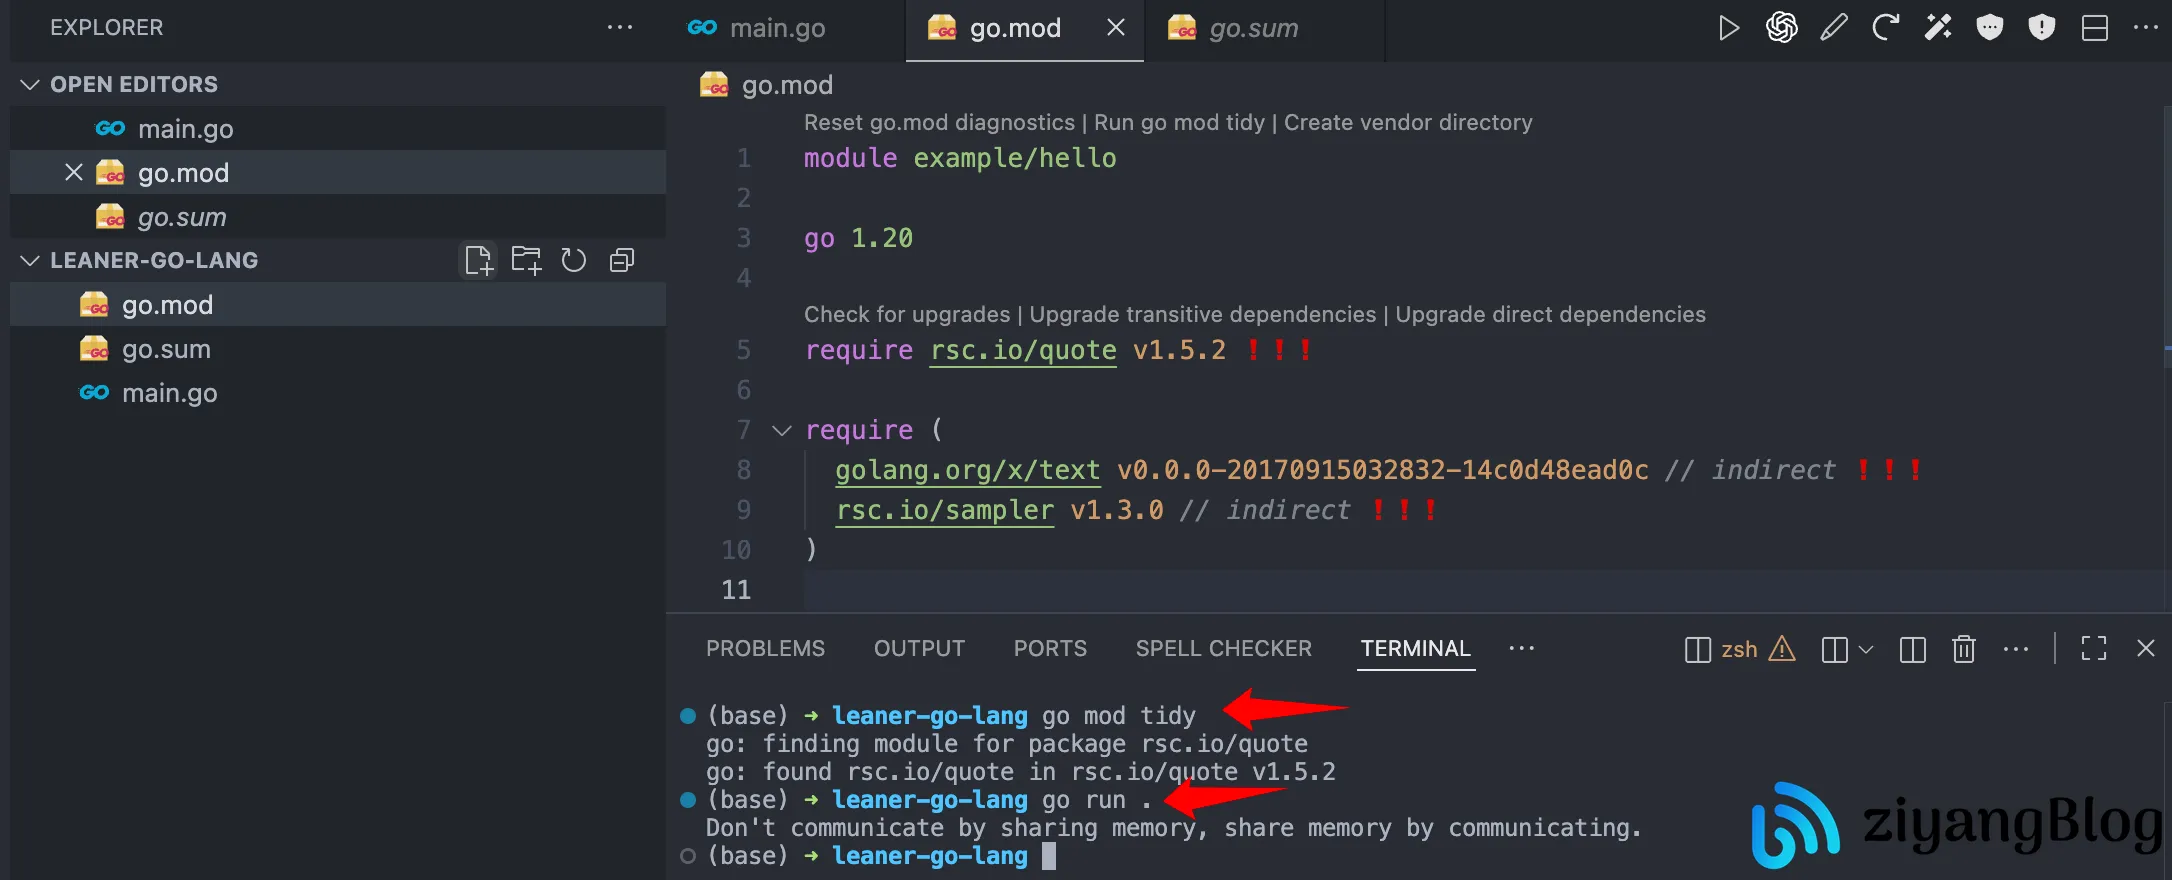Open the ChatGPT icon in editor toolbar
The height and width of the screenshot is (880, 2172).
1781,28
